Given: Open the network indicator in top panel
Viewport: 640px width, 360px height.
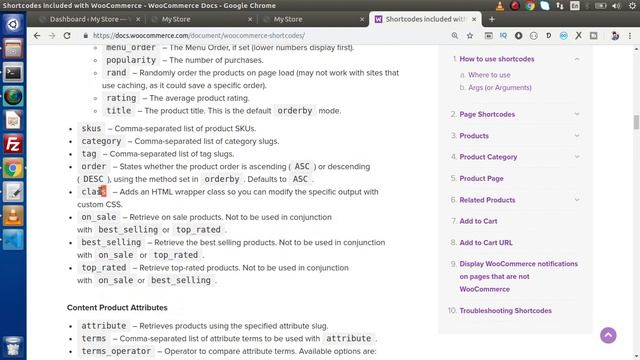Looking at the screenshot, I should (x=560, y=6).
